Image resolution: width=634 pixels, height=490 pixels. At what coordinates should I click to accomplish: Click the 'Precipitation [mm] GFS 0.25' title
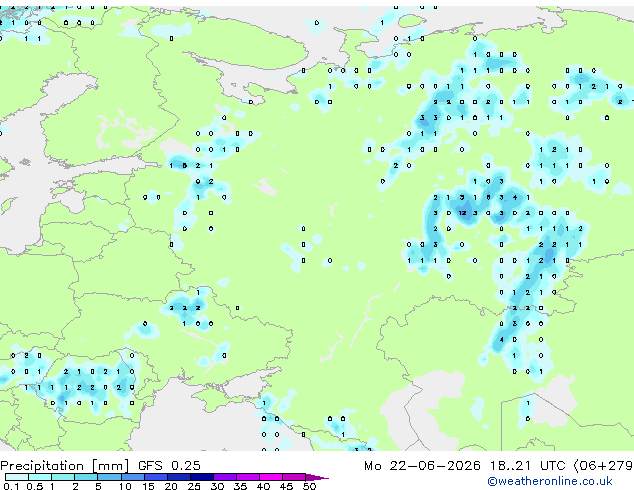coord(100,466)
